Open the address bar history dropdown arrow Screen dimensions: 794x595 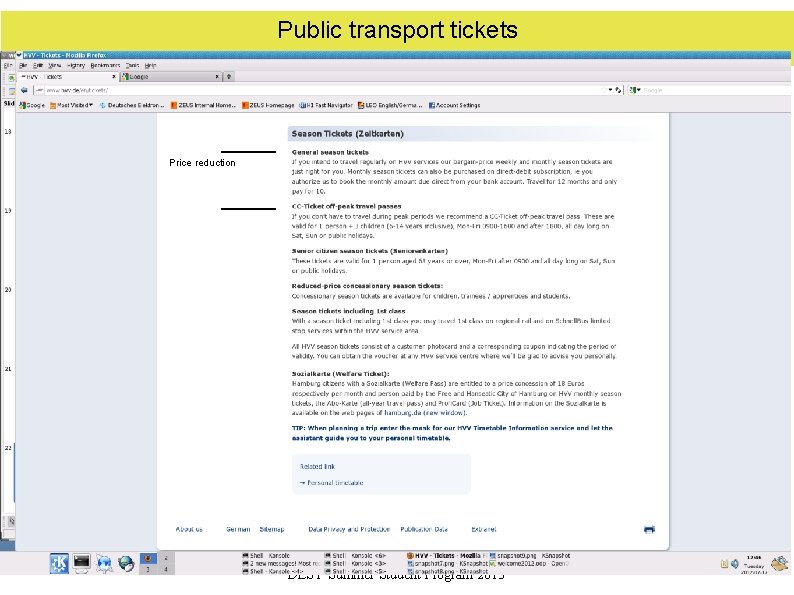610,90
